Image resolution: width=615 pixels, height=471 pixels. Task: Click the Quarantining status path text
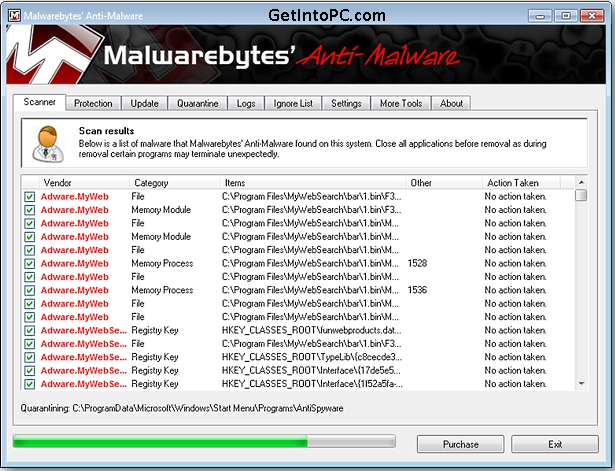click(182, 408)
